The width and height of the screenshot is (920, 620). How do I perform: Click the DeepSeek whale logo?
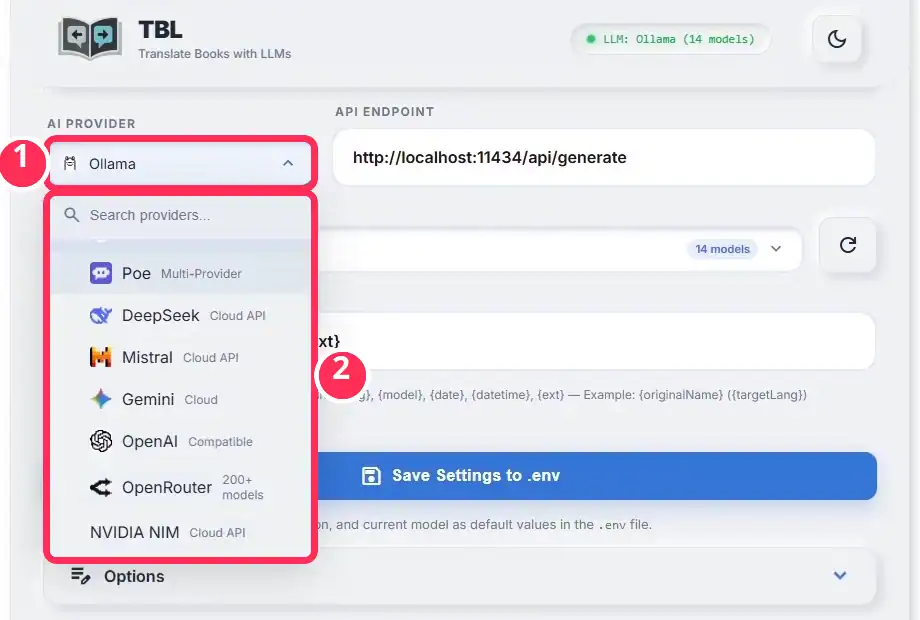coord(101,316)
